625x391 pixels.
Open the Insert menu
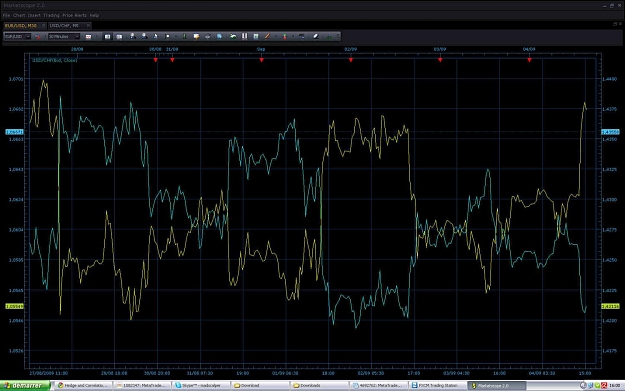tap(34, 15)
